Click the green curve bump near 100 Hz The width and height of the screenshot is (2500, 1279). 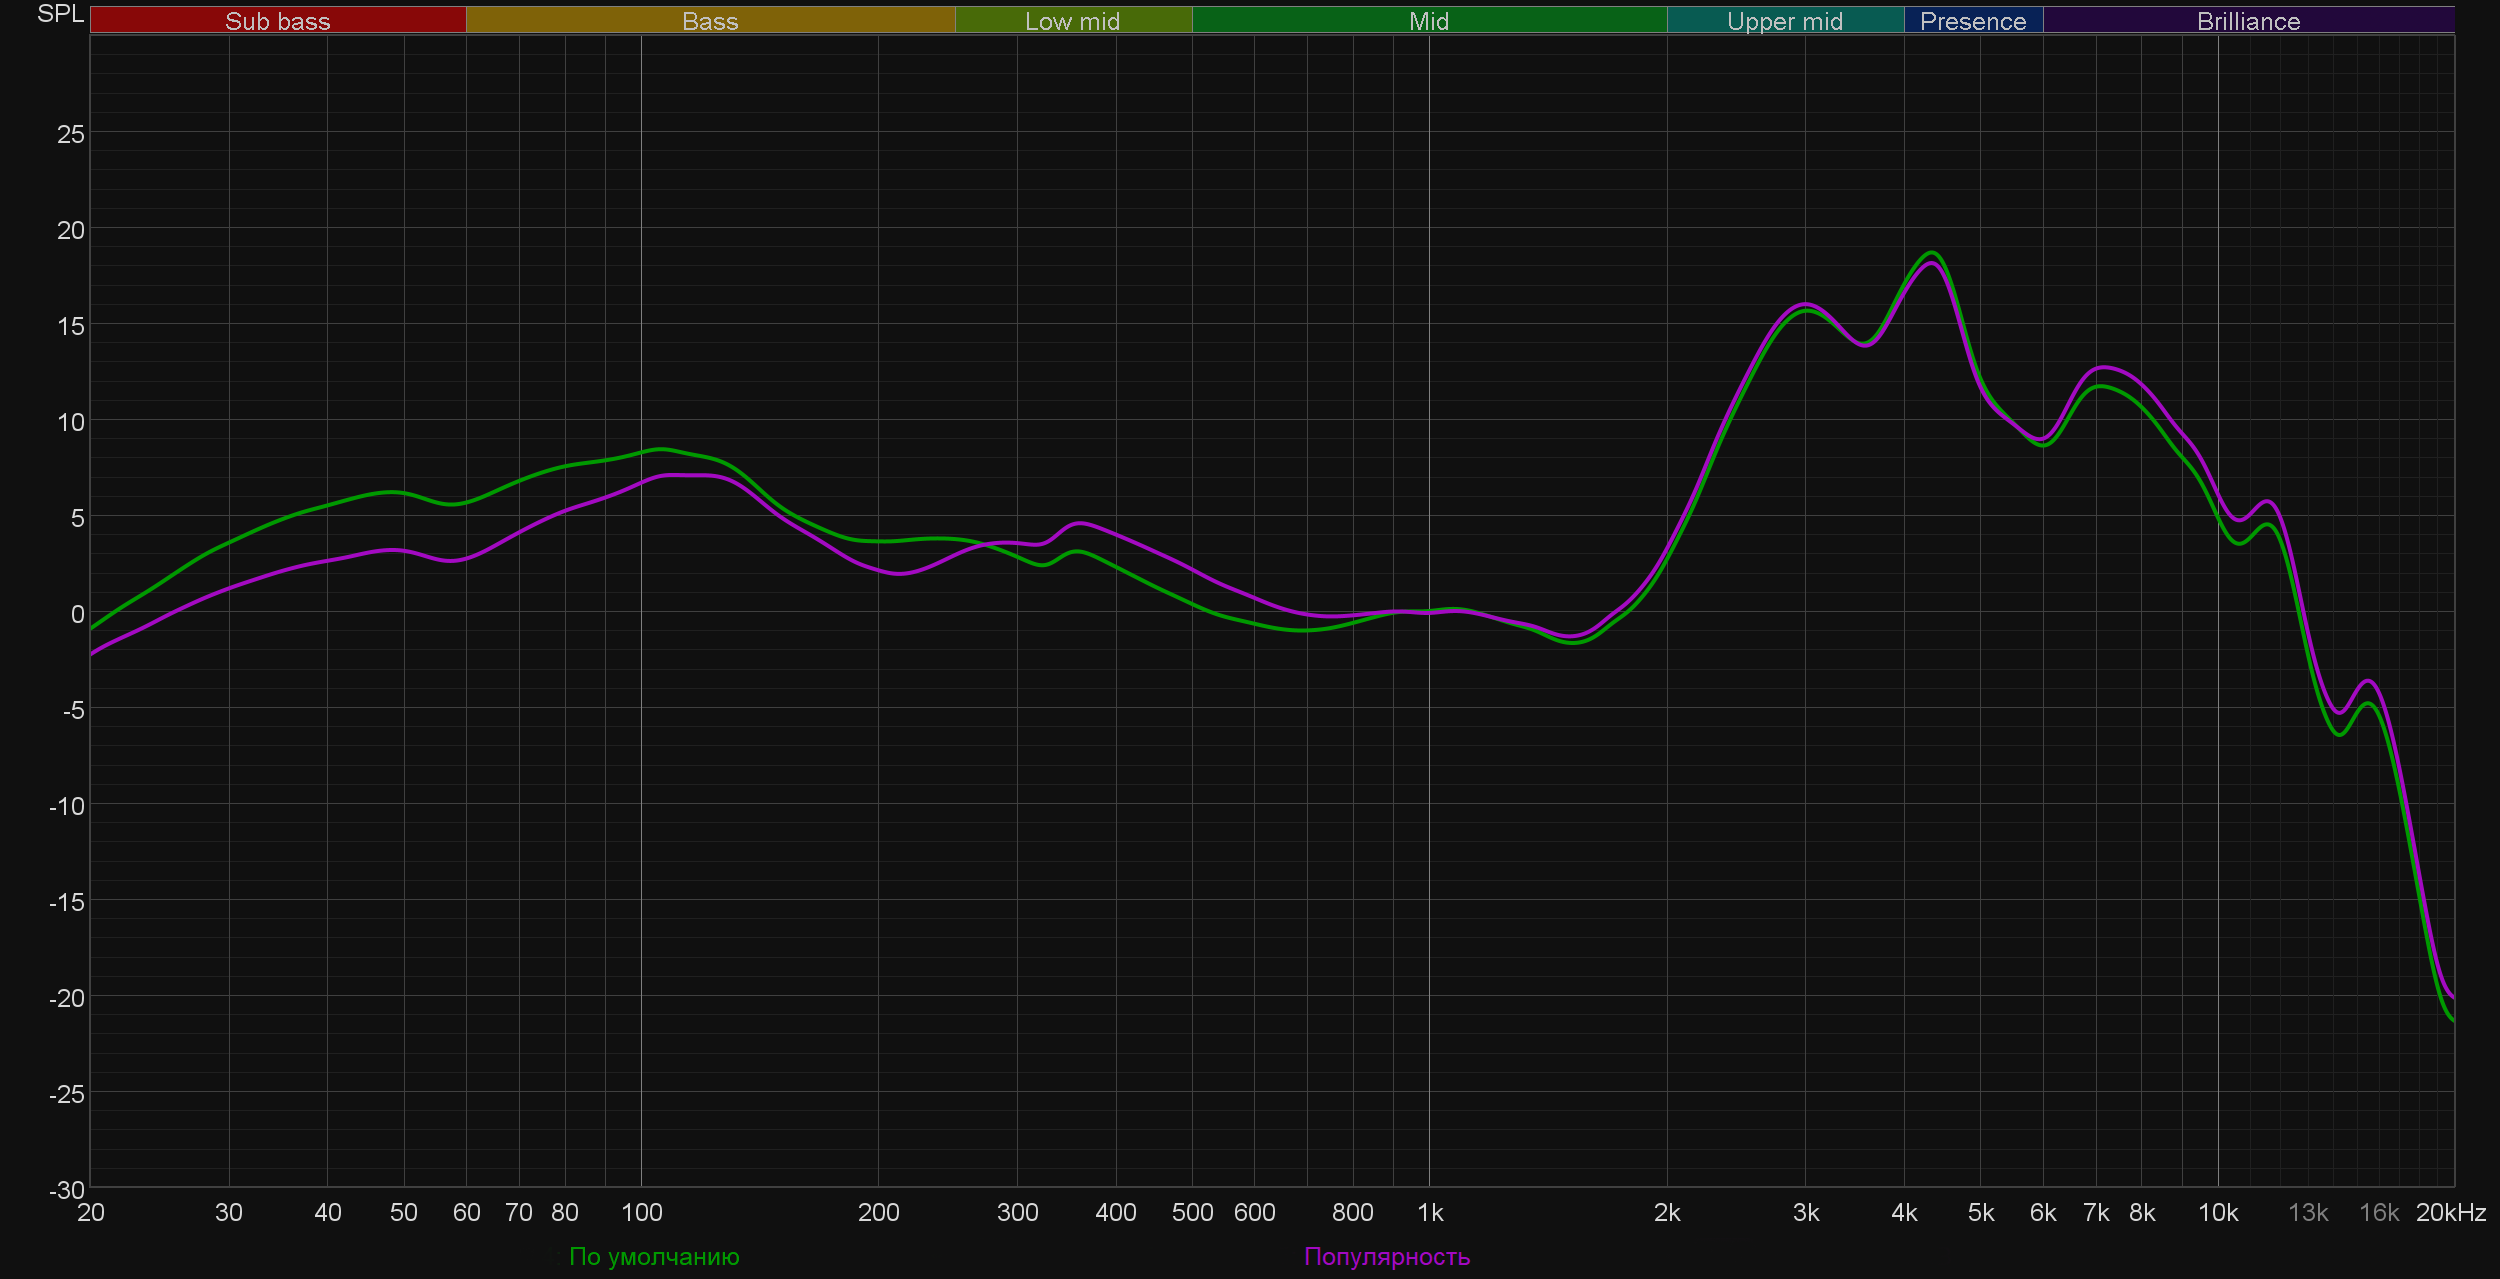(x=660, y=449)
